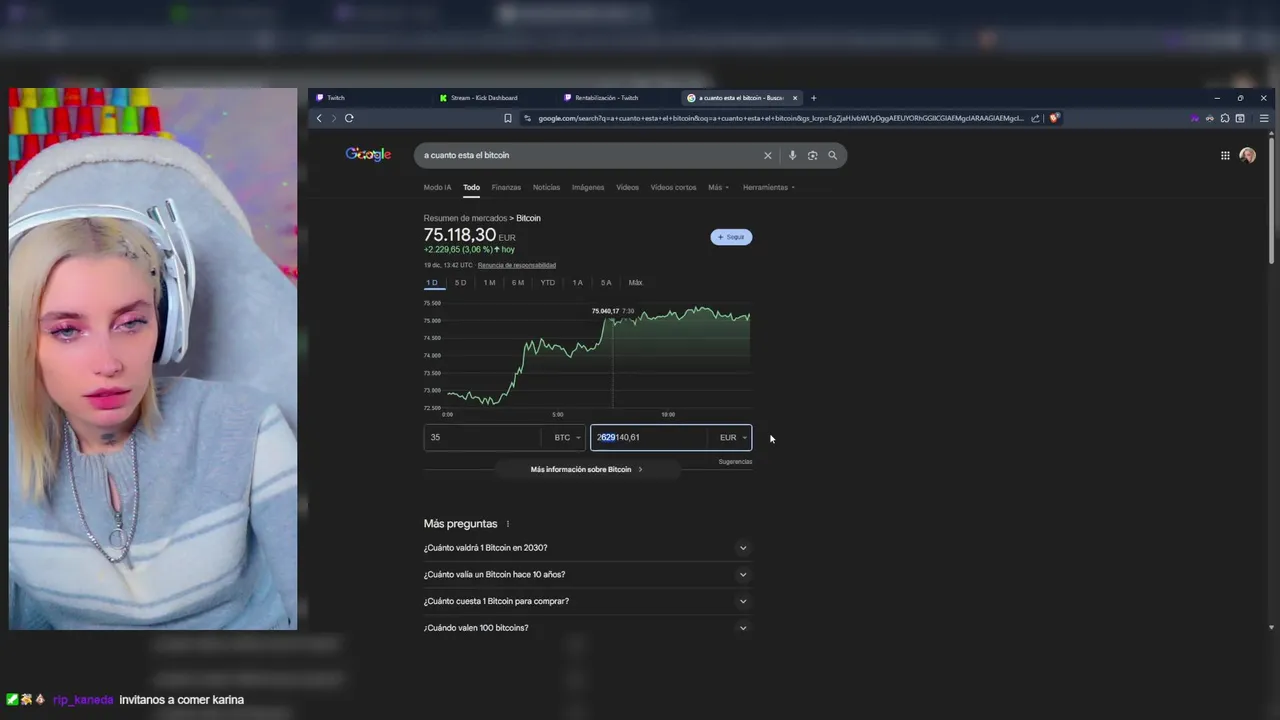The height and width of the screenshot is (720, 1280).
Task: Reload the page with the refresh icon
Action: pyautogui.click(x=349, y=118)
